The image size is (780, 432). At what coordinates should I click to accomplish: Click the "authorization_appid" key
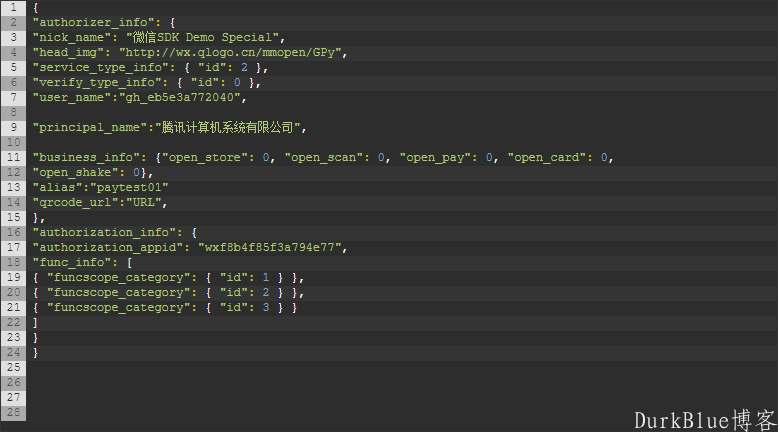108,247
